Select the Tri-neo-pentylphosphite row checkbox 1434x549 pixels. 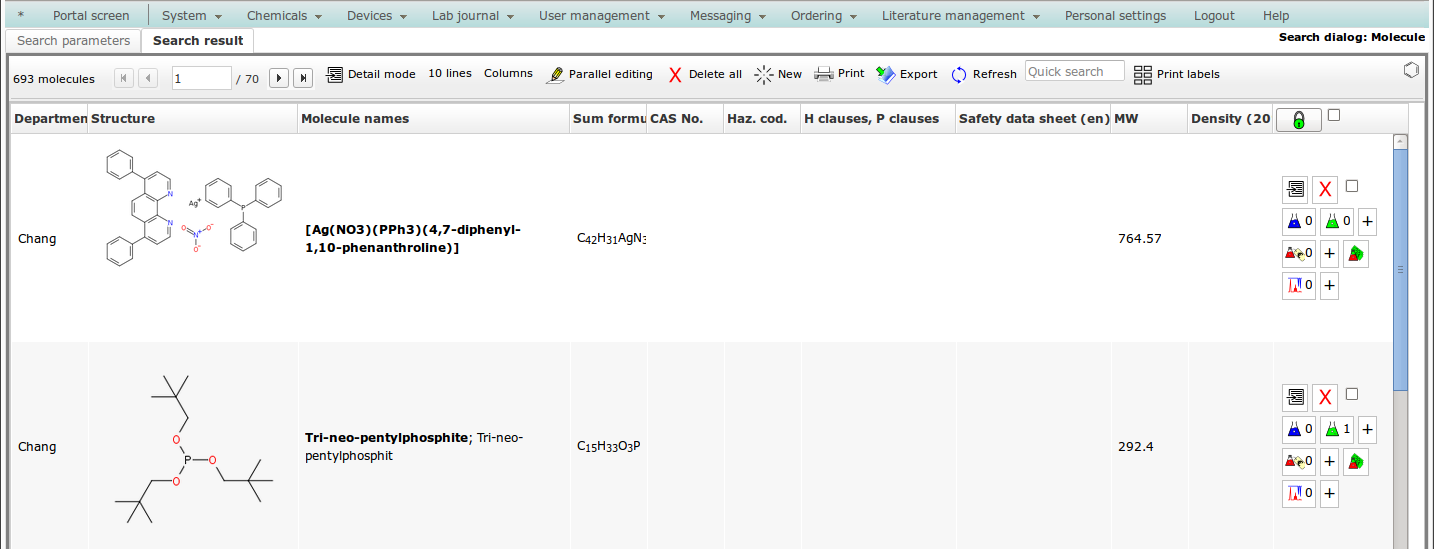click(1352, 394)
